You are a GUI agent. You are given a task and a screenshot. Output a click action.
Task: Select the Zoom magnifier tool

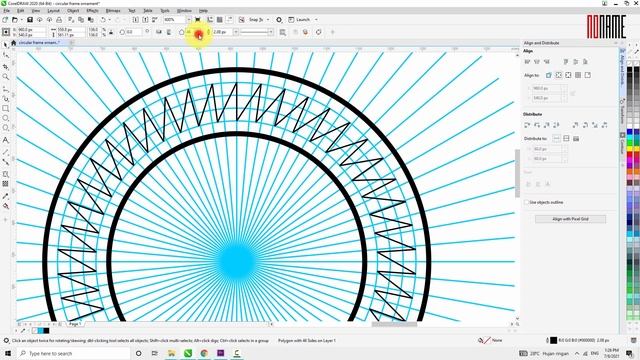(5, 77)
